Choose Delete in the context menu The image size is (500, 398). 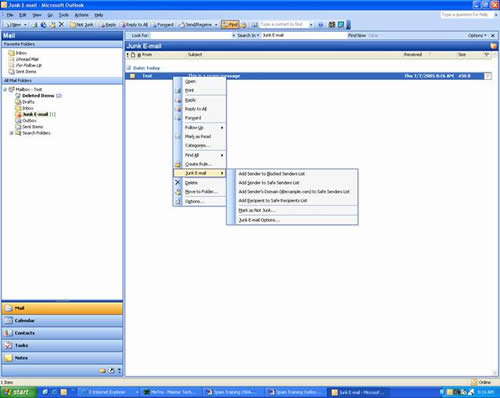click(x=199, y=183)
